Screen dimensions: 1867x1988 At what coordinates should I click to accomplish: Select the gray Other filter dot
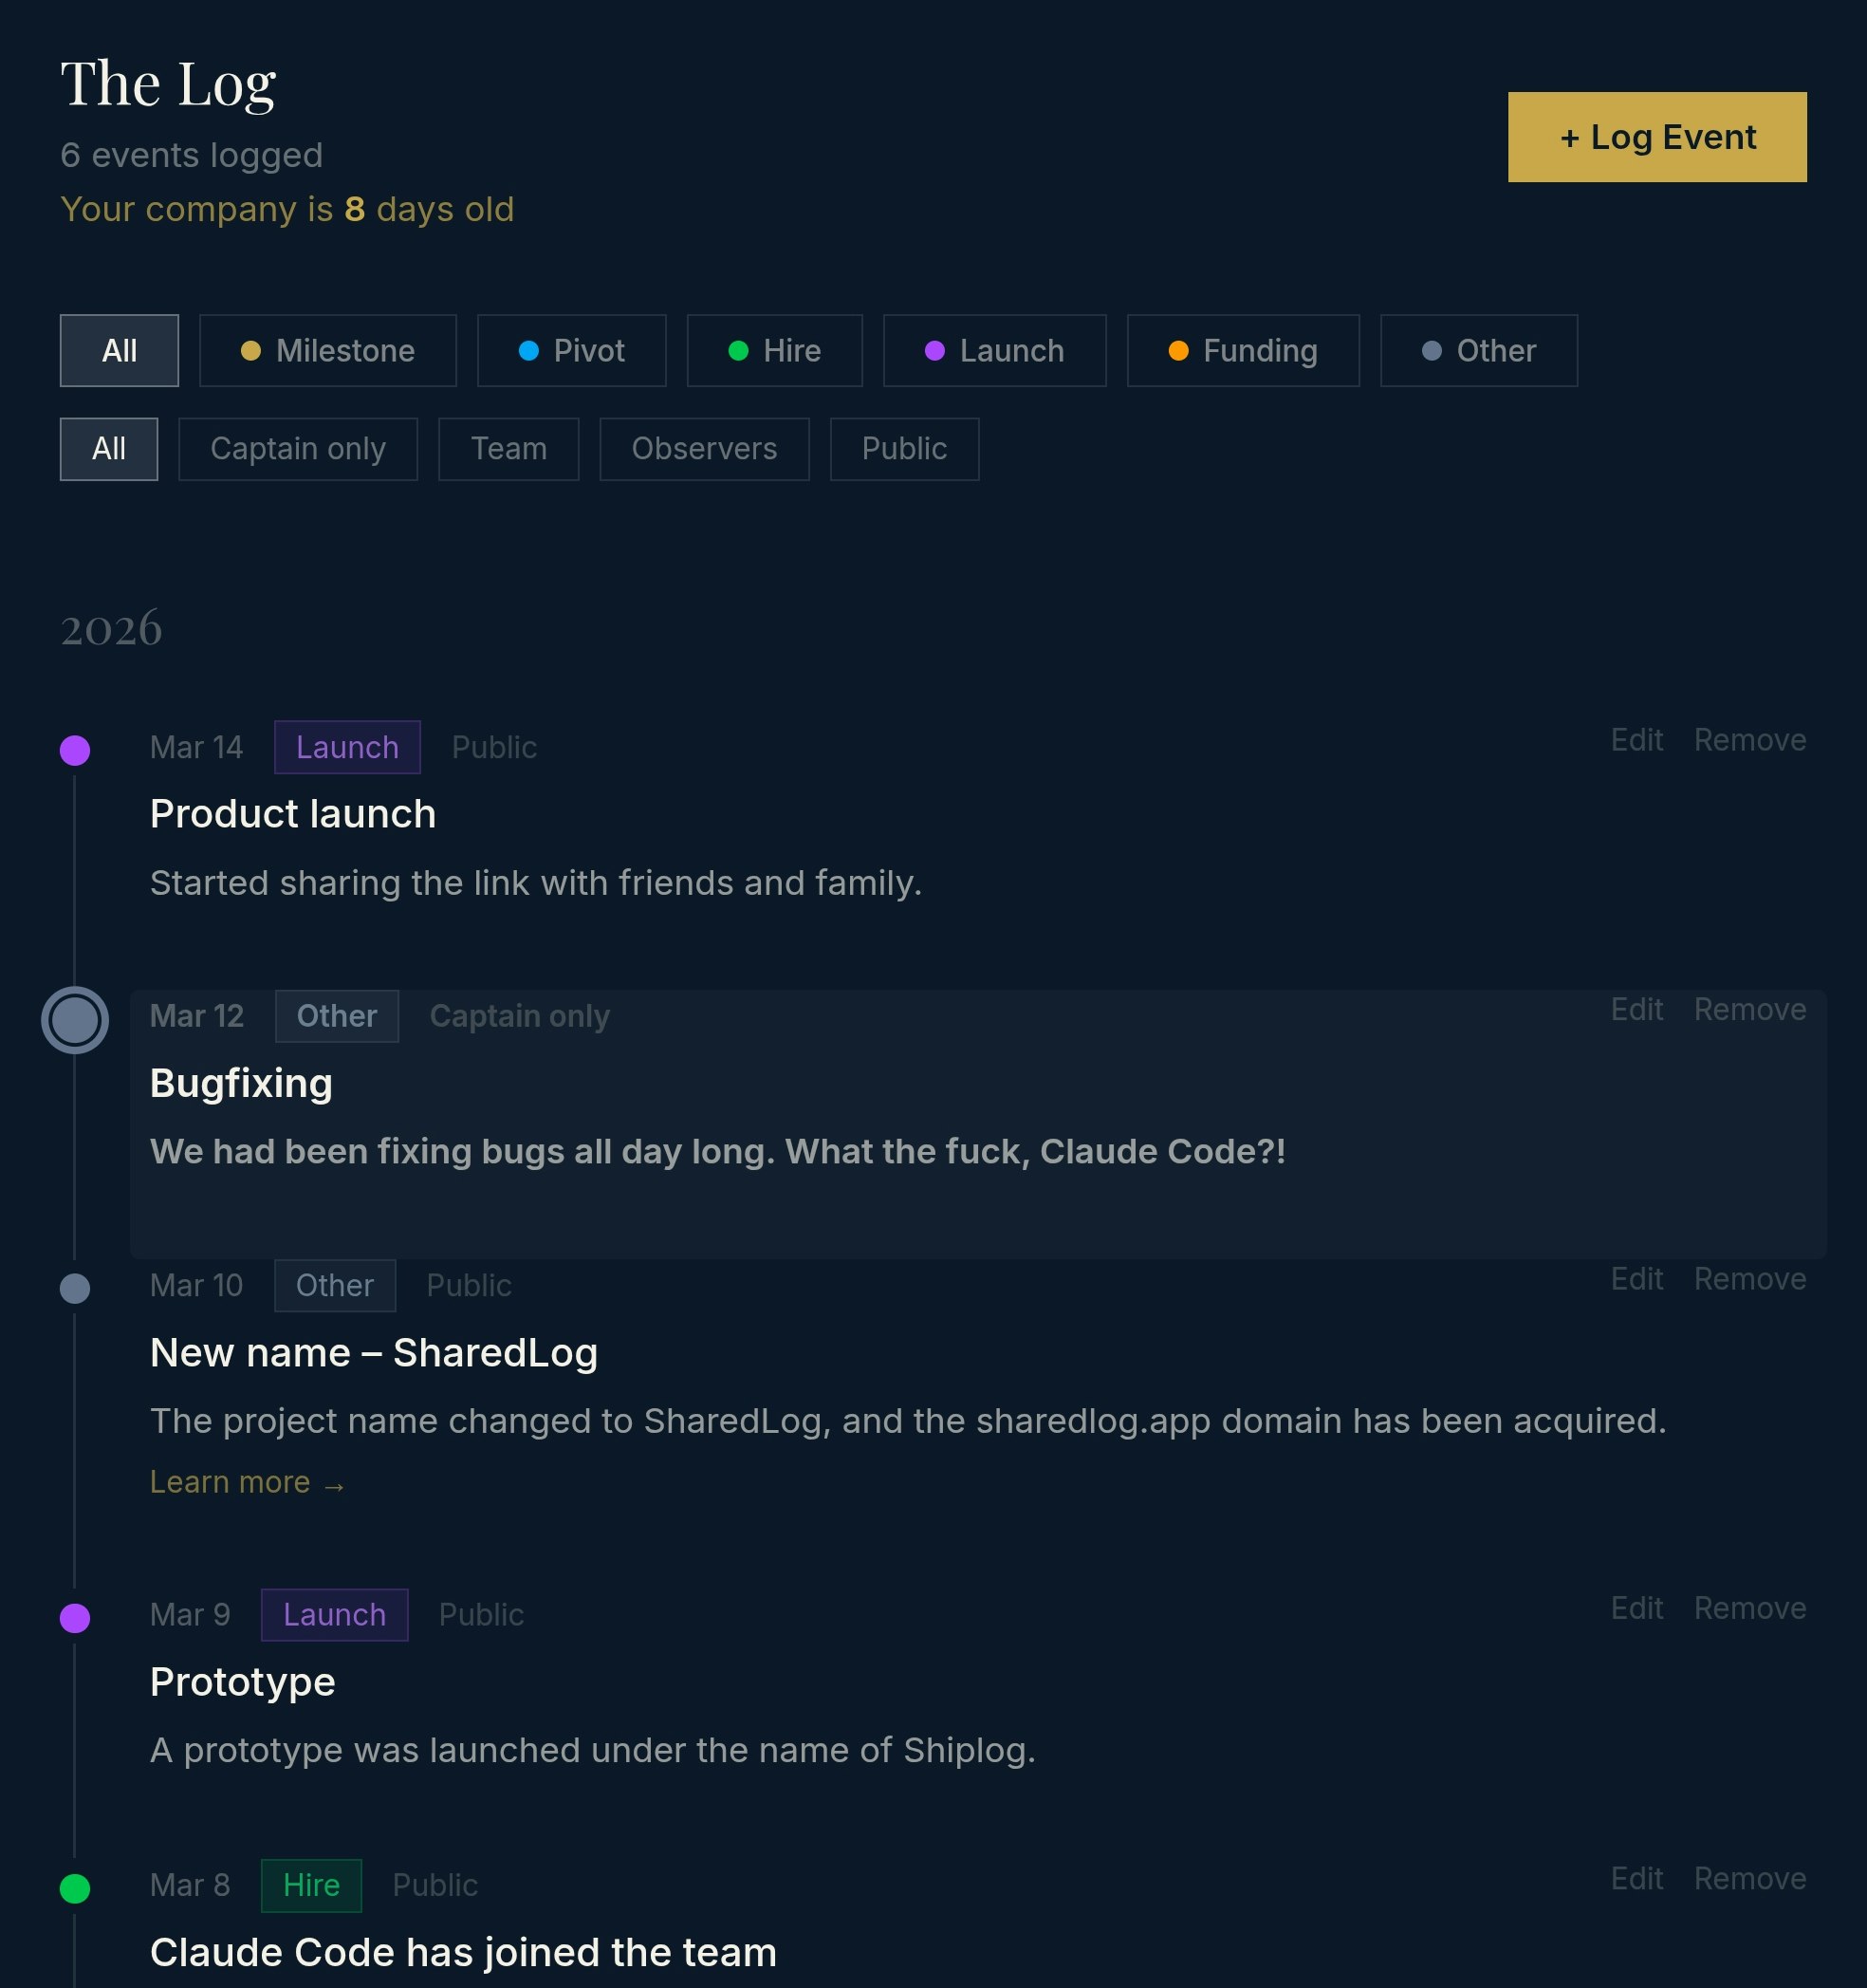(1432, 350)
